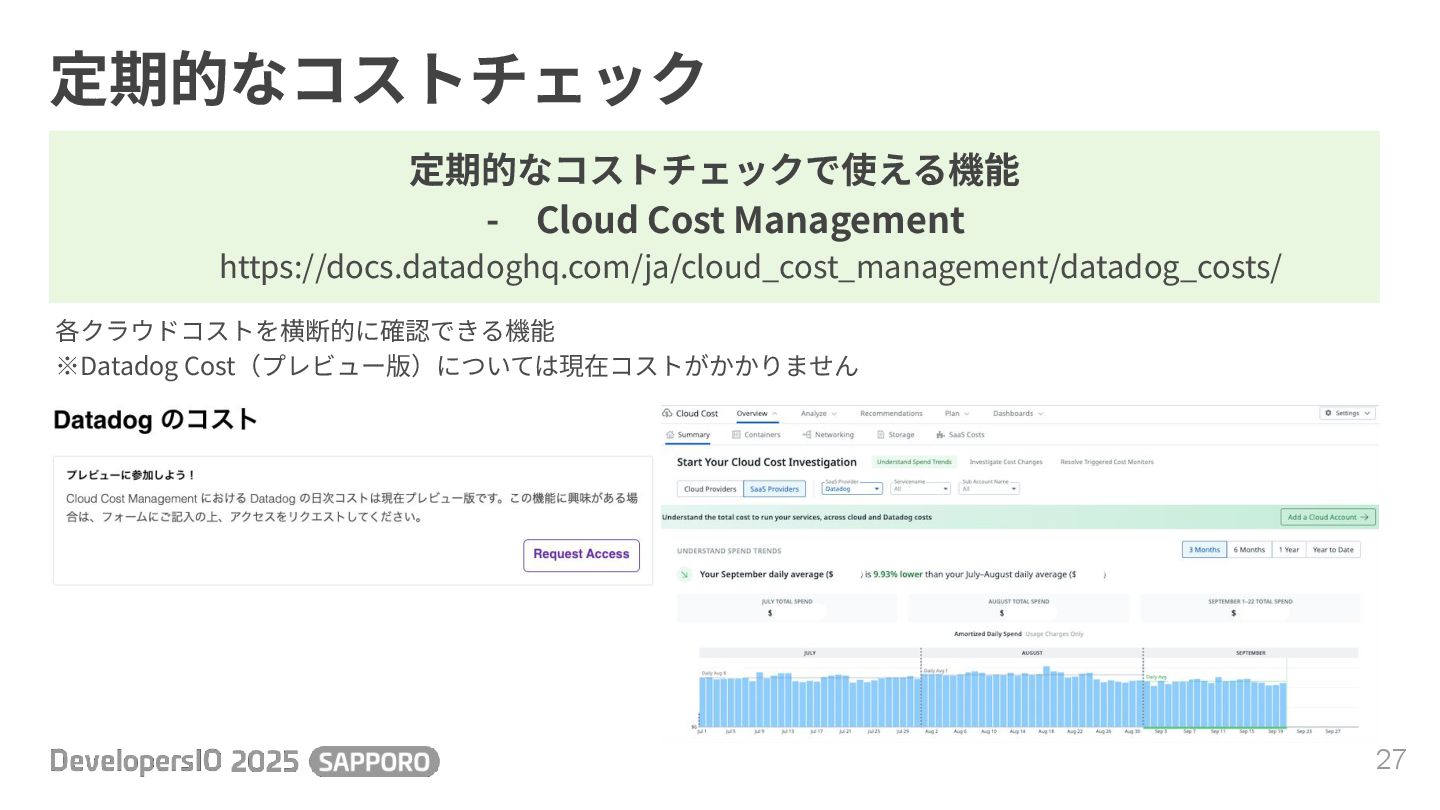The image size is (1440, 810).
Task: Click the Networking tab icon
Action: pos(806,435)
